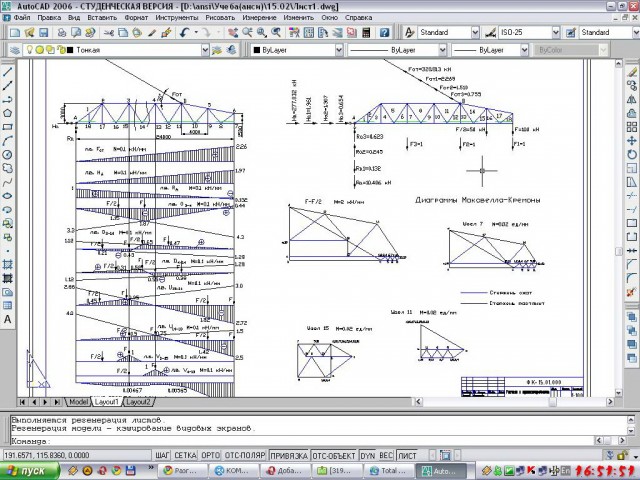Viewport: 640px width, 480px height.
Task: Open the Формат menu
Action: coord(136,18)
